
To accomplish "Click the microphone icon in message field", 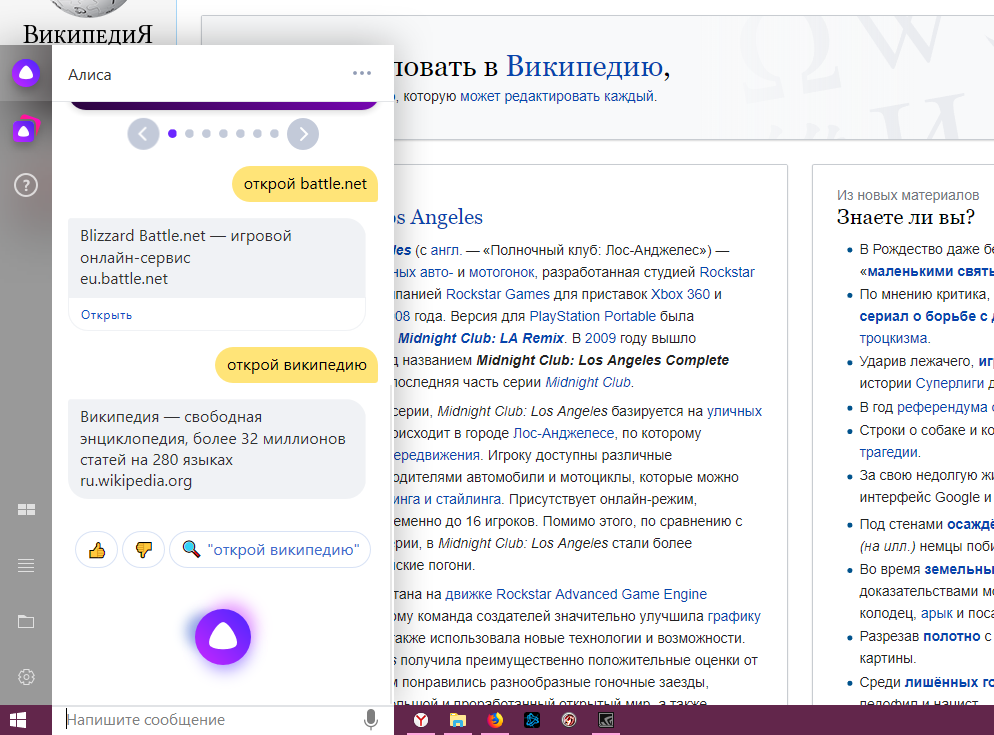I will point(371,720).
